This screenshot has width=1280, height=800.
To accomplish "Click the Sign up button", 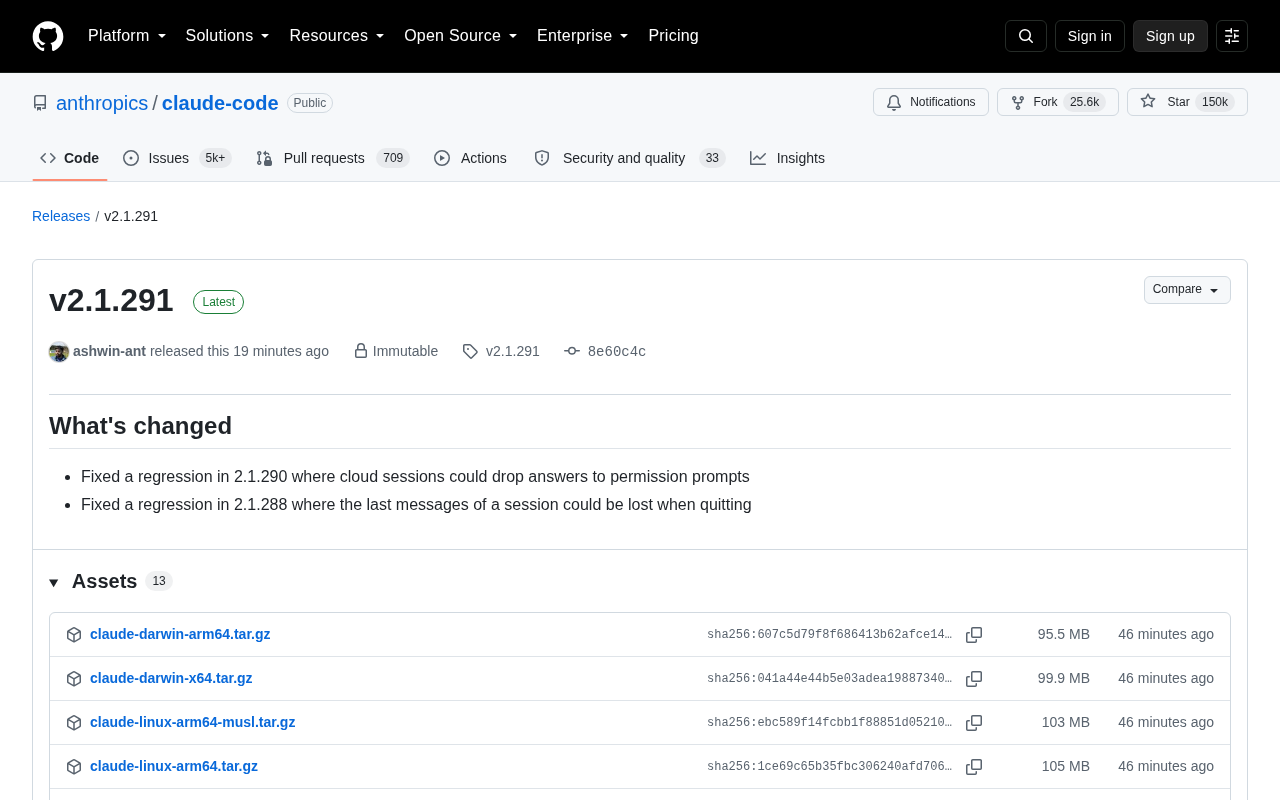I will pyautogui.click(x=1170, y=36).
